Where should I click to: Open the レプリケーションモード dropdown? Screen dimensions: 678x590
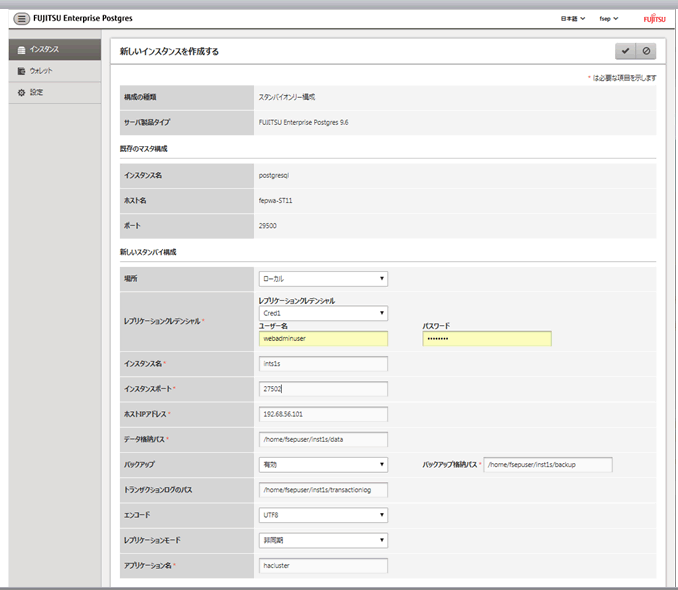point(323,540)
